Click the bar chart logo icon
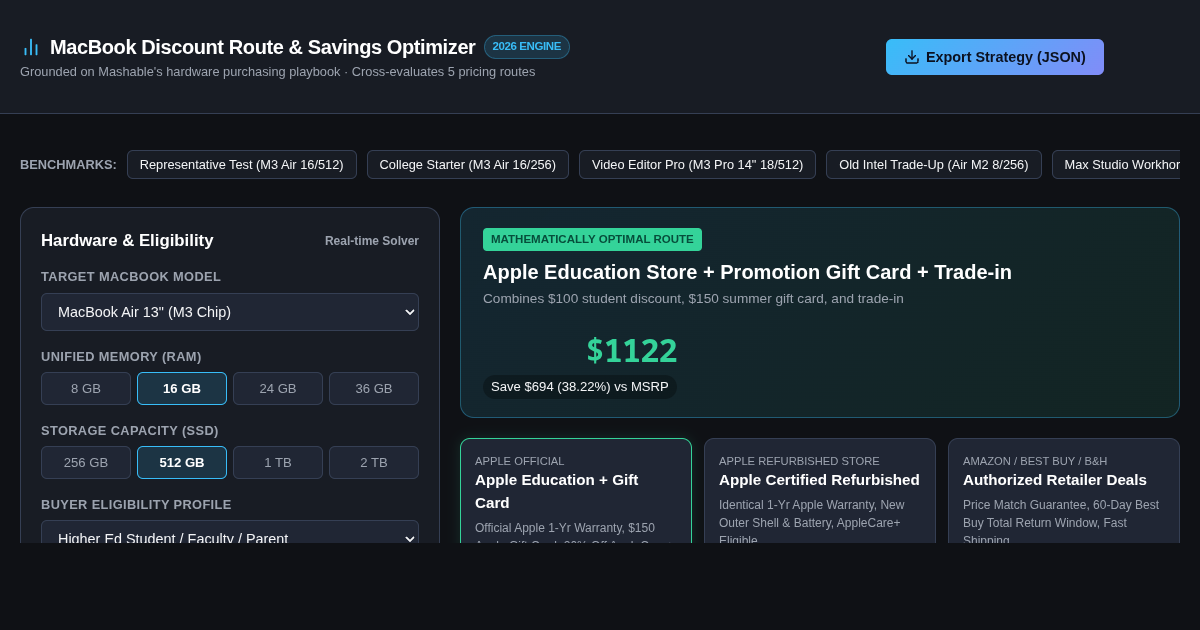 [30, 47]
